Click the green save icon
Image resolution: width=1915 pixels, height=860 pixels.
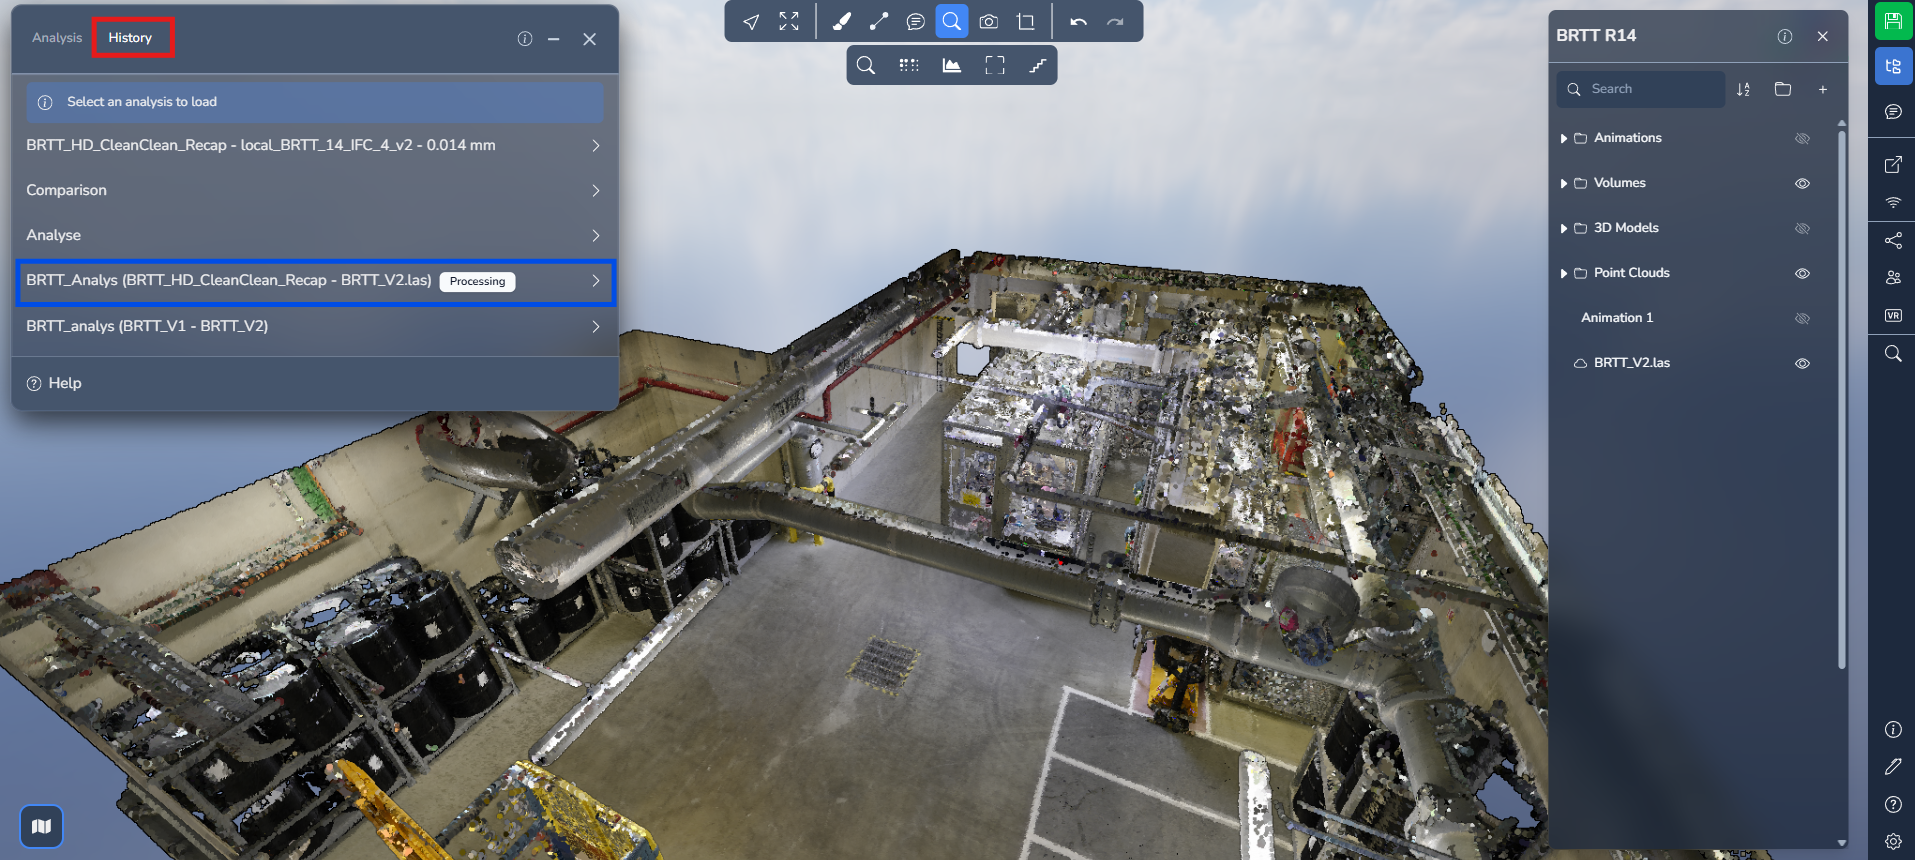click(x=1893, y=21)
